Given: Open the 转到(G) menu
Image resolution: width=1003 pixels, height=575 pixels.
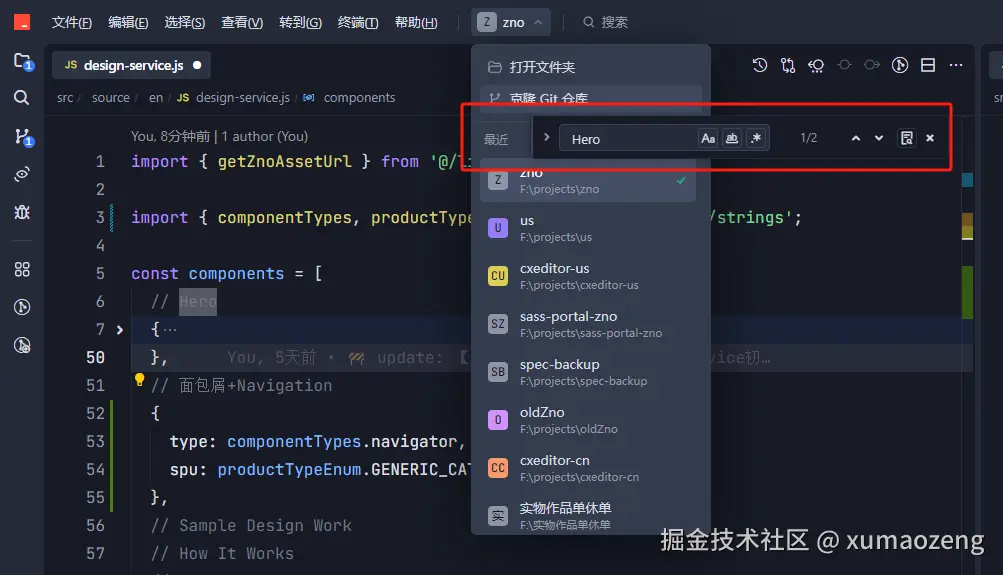Looking at the screenshot, I should (x=301, y=22).
